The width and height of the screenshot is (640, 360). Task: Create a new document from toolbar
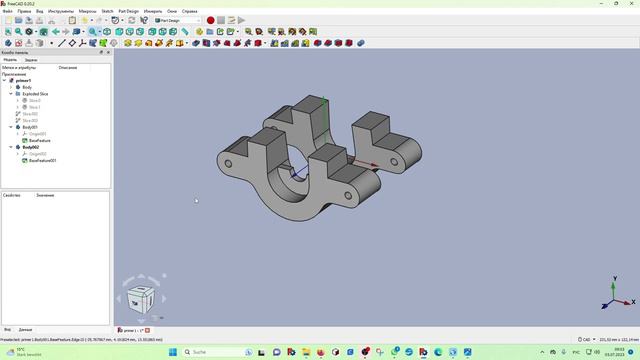[x=8, y=20]
